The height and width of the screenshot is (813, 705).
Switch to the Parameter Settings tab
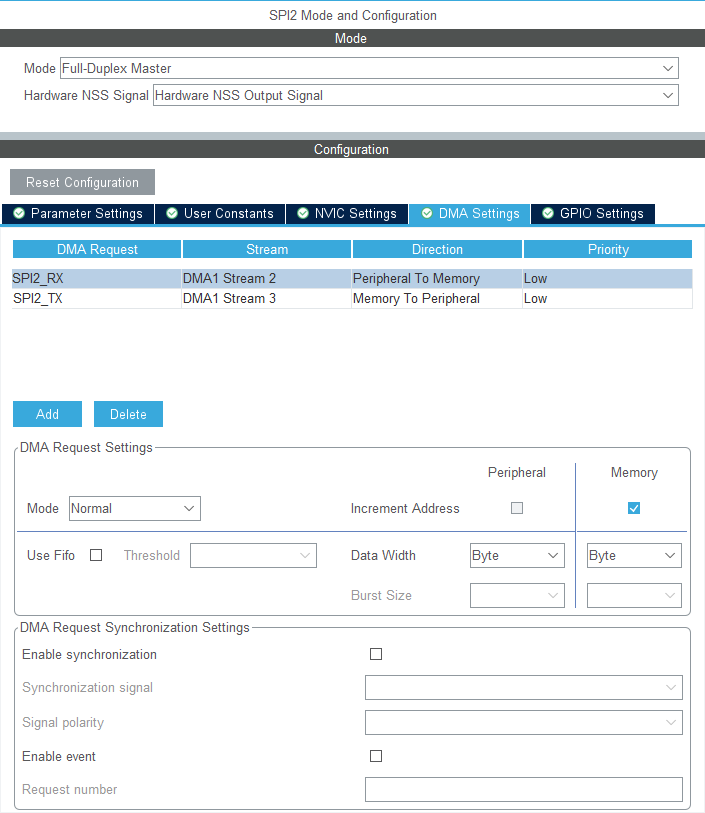point(78,214)
